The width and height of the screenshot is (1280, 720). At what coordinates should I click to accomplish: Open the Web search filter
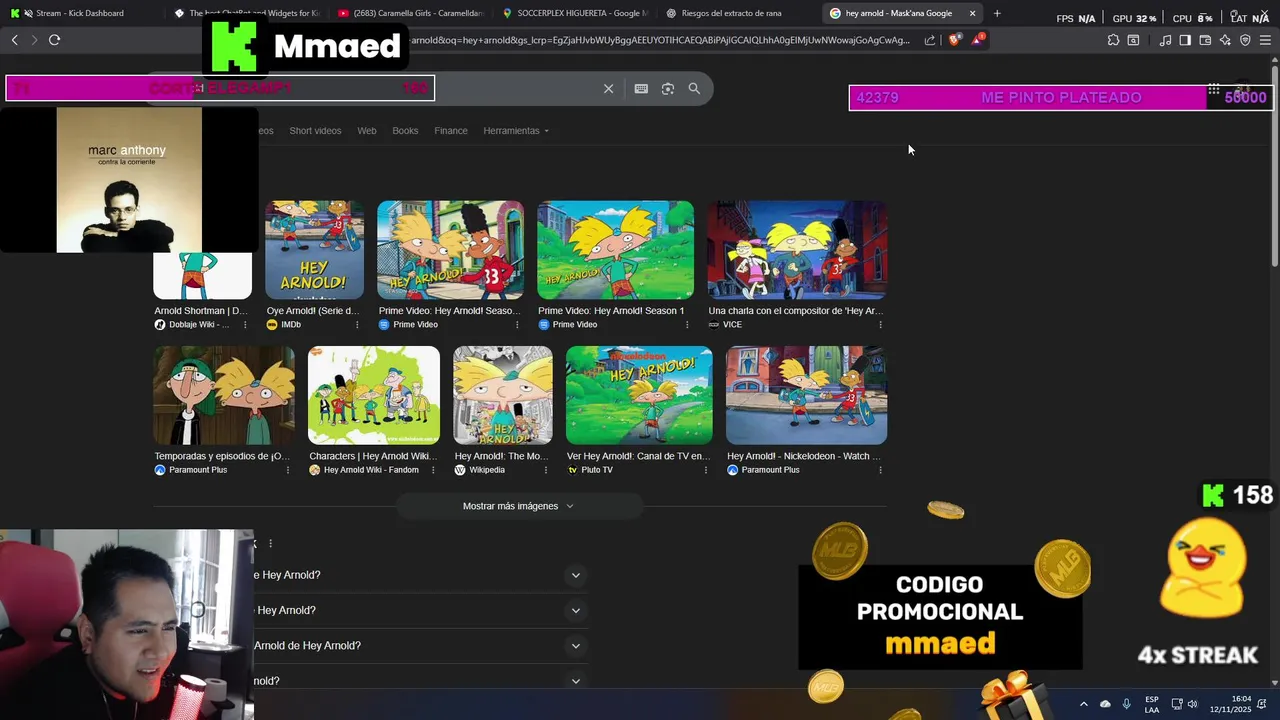click(x=367, y=131)
